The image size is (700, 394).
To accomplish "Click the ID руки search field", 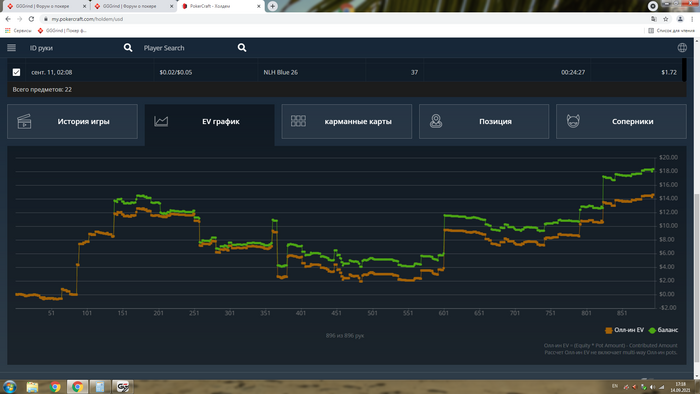I will [74, 48].
